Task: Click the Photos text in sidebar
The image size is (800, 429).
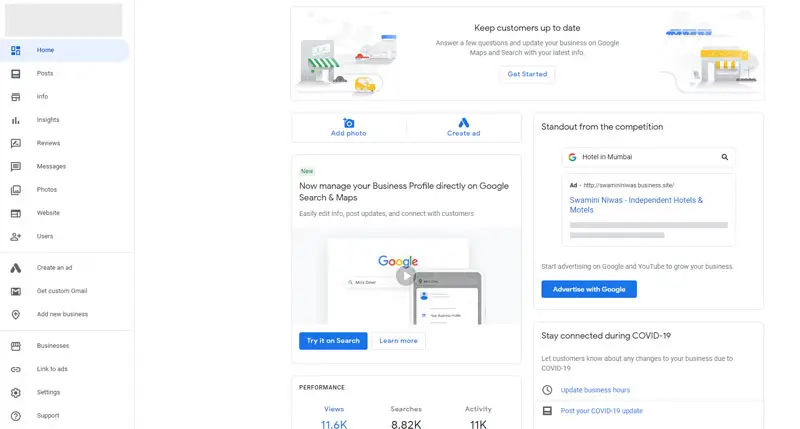Action: click(47, 189)
